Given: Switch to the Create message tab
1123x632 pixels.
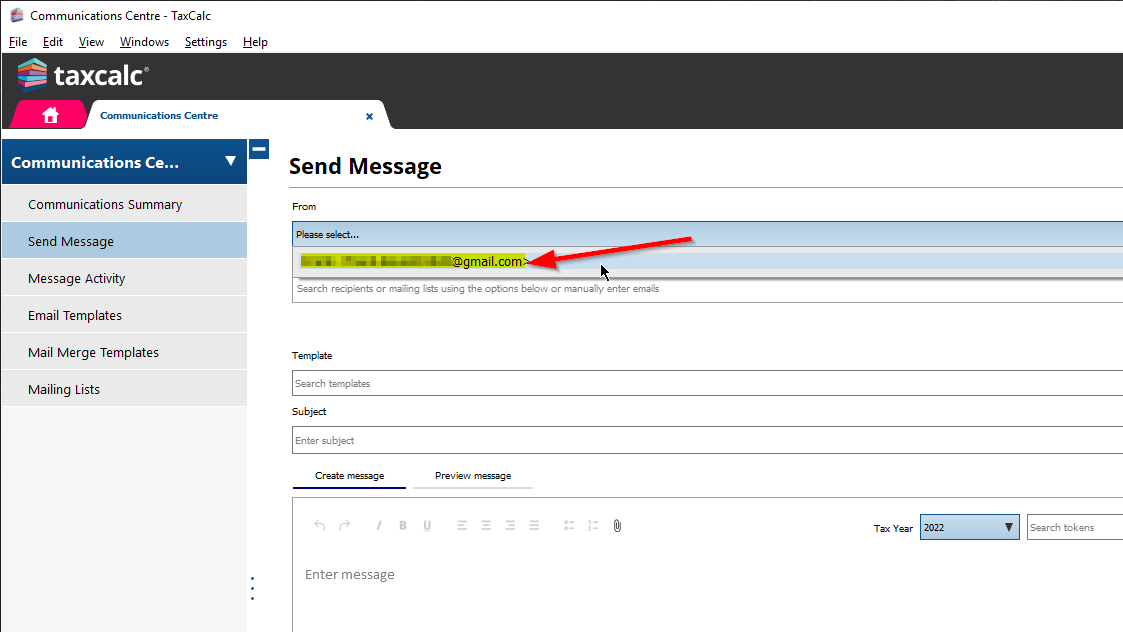Looking at the screenshot, I should click(350, 476).
